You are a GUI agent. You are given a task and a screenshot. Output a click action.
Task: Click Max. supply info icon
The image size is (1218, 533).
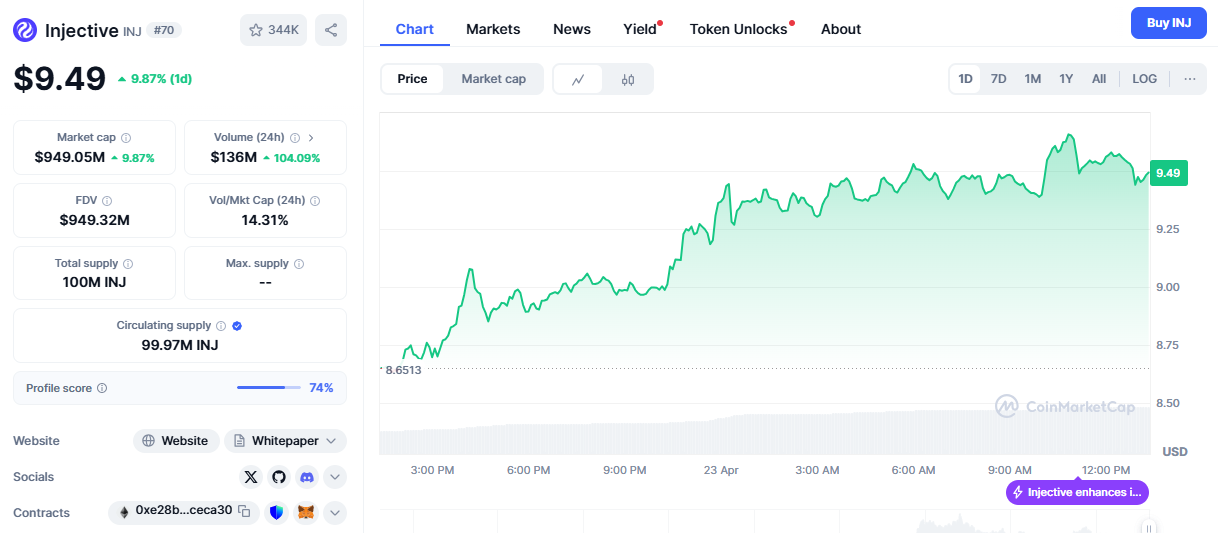coord(299,264)
